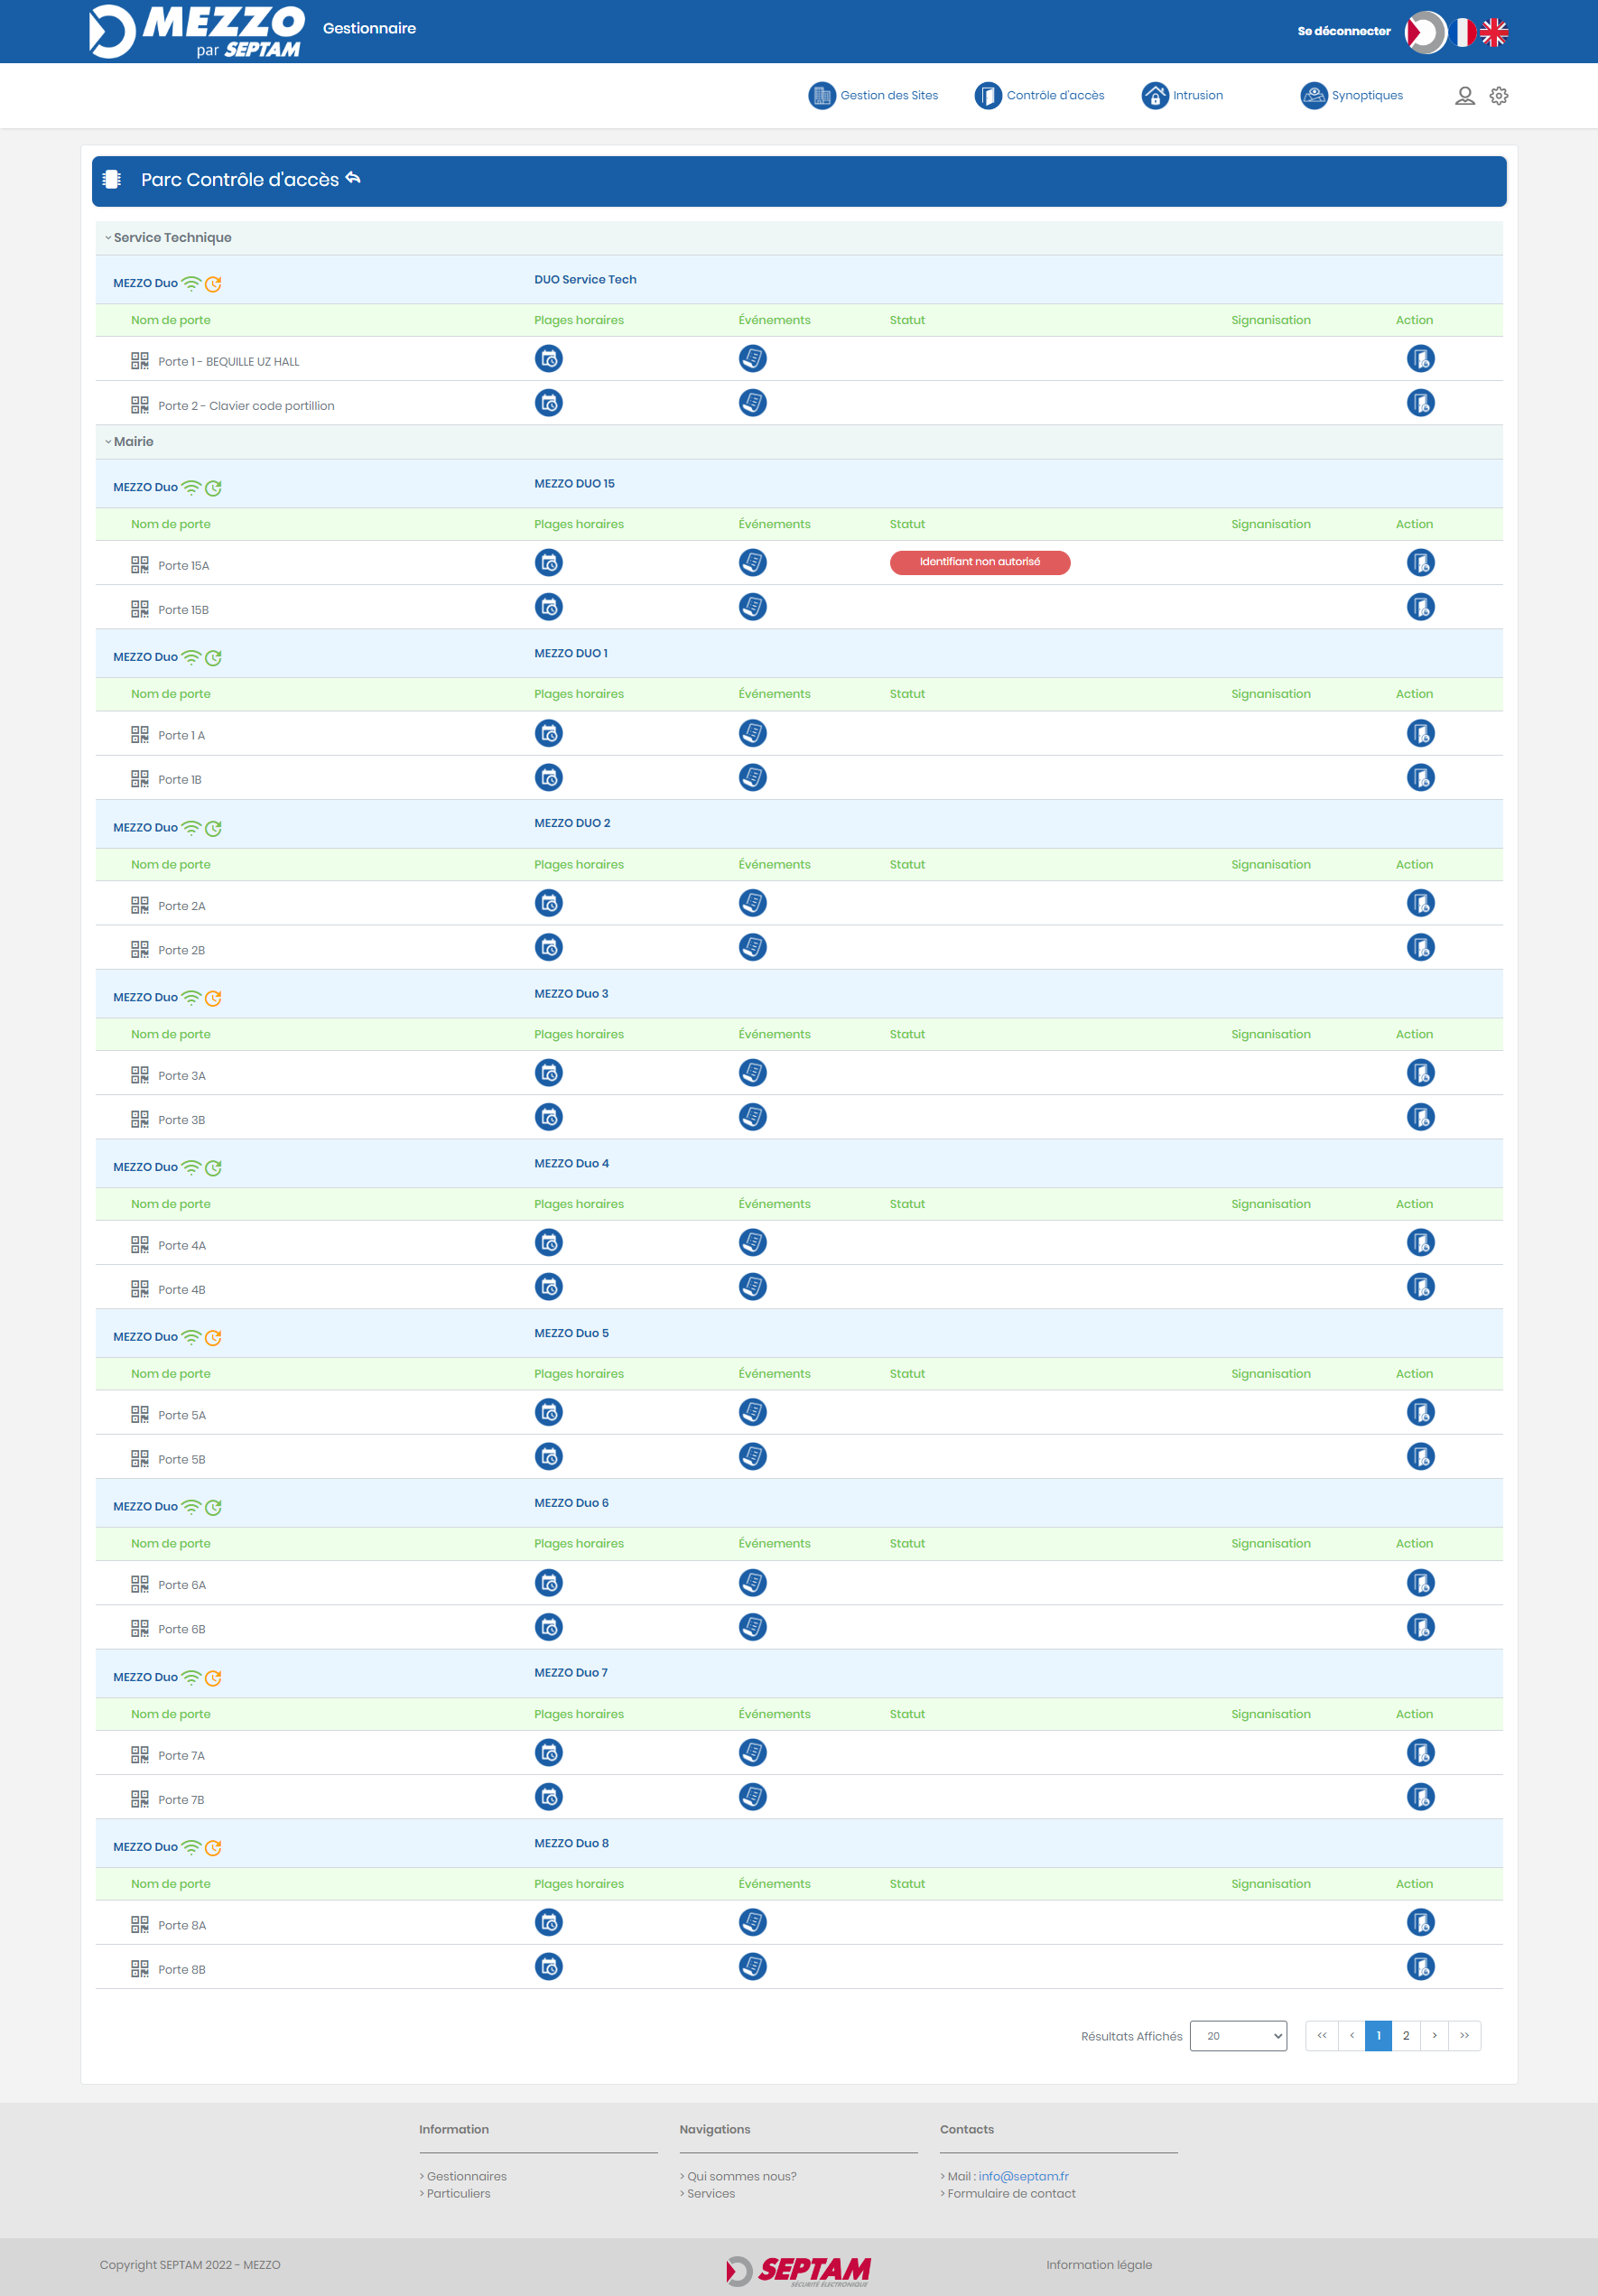Click QR code icon beside Porte 1 A
This screenshot has height=2296, width=1598.
(140, 735)
